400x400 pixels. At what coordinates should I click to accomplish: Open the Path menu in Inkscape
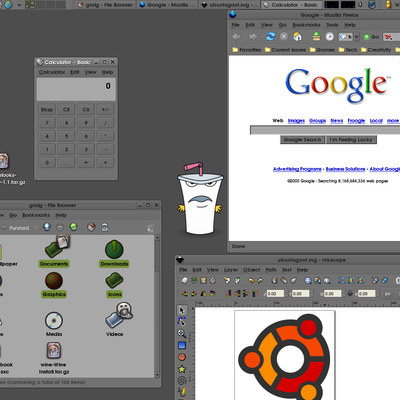(271, 270)
